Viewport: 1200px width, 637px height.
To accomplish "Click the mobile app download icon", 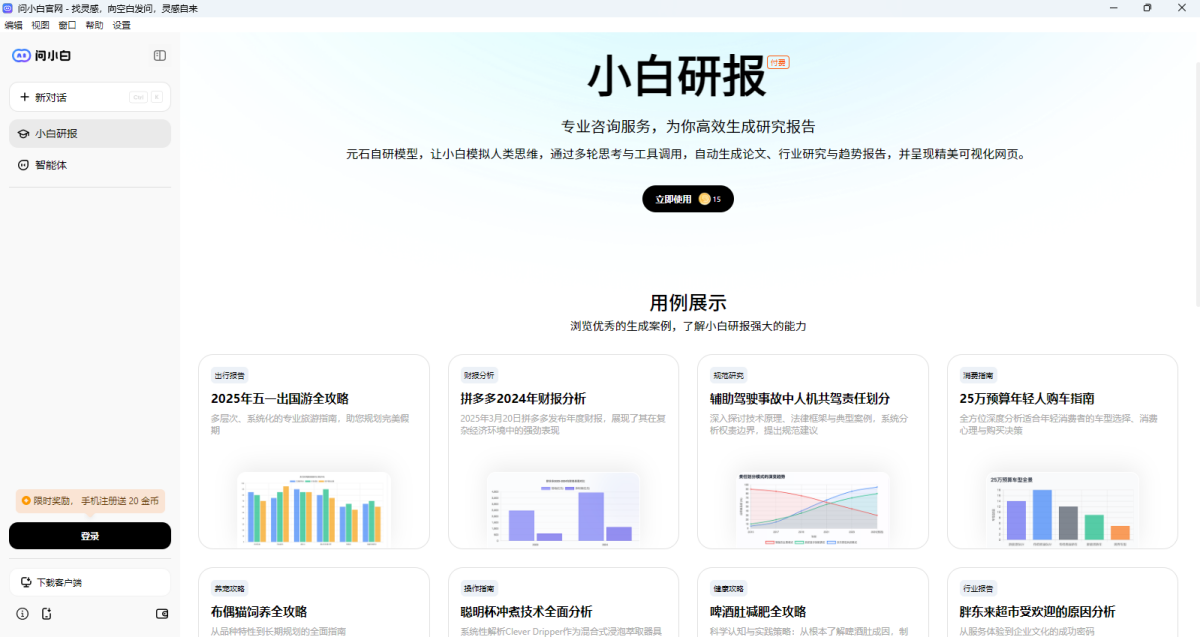I will point(46,614).
